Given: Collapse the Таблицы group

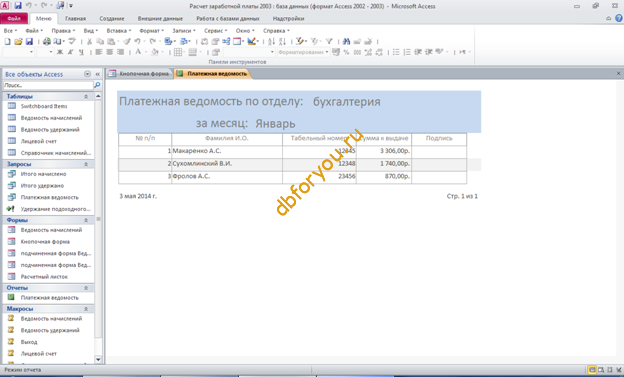Looking at the screenshot, I should (x=86, y=96).
